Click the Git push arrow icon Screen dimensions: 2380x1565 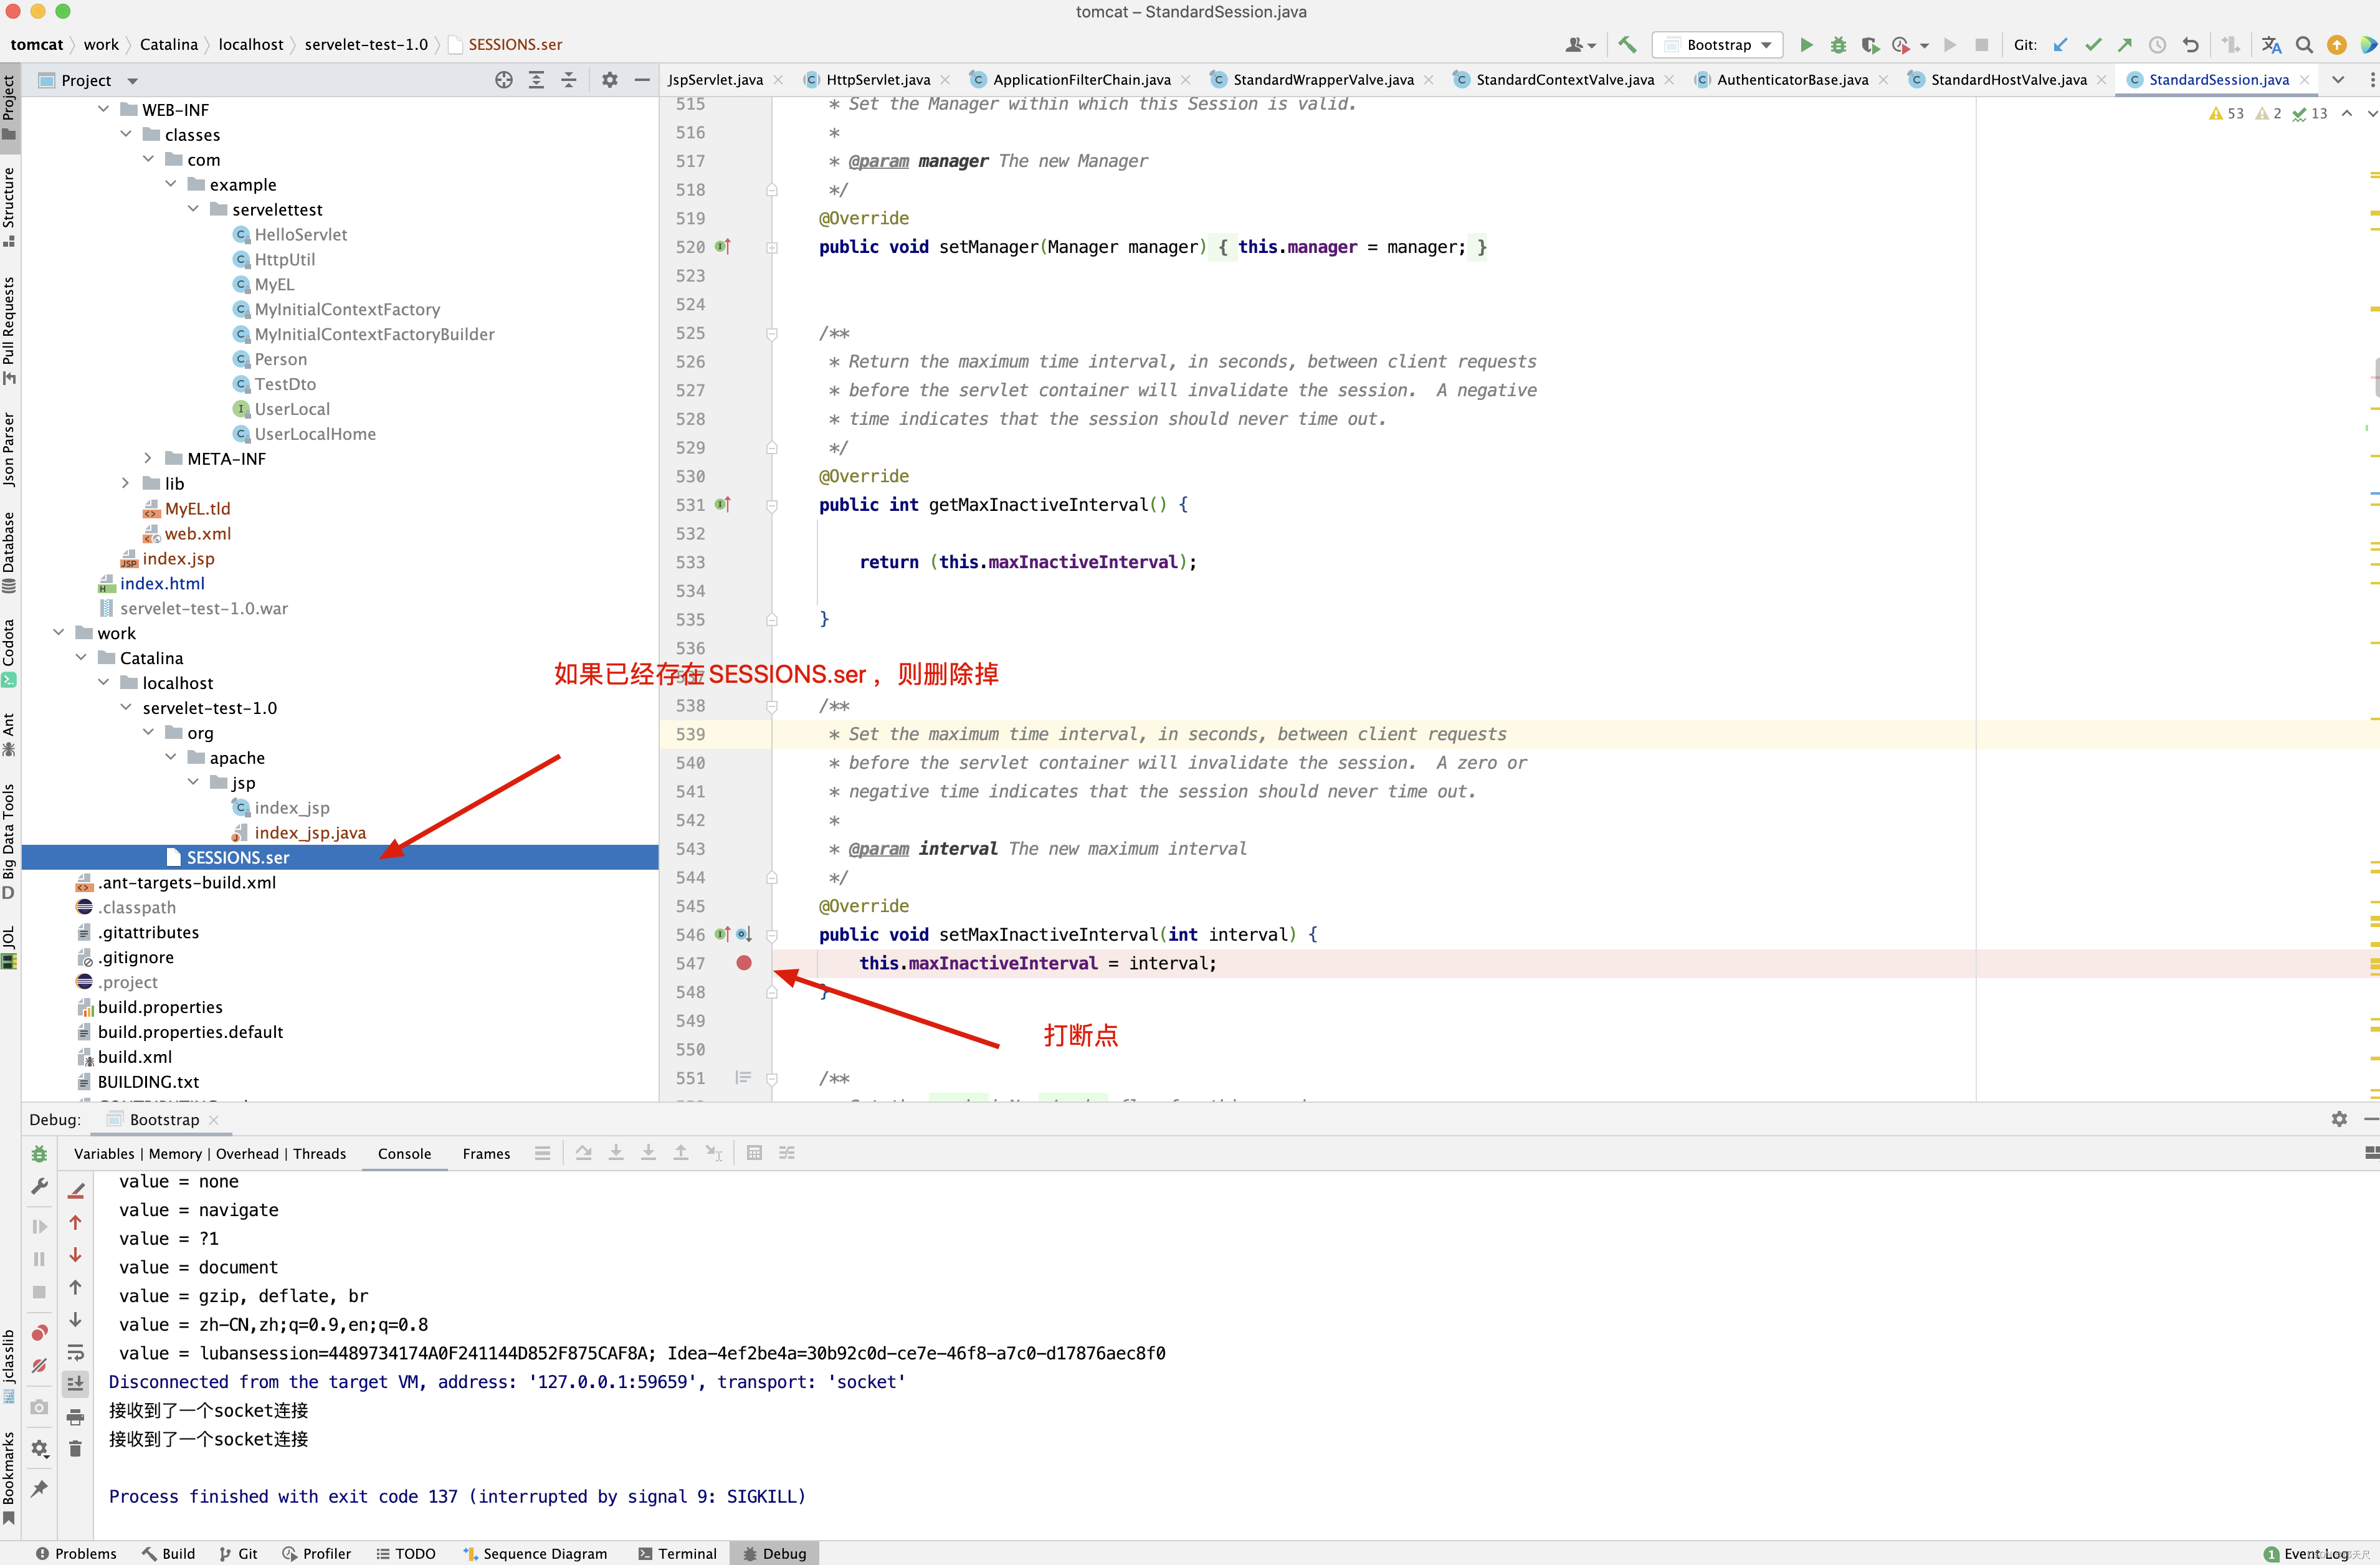tap(2125, 44)
